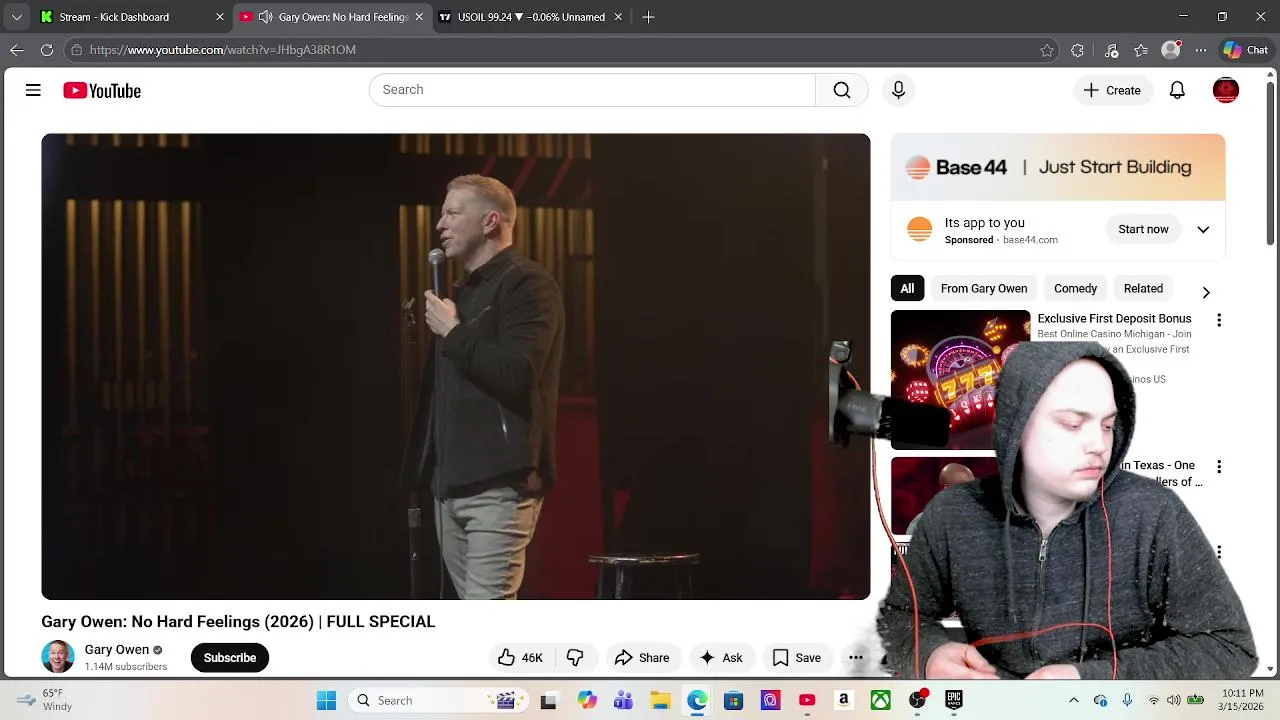Open browser extensions puzzle icon
This screenshot has height=720, width=1280.
[1077, 50]
